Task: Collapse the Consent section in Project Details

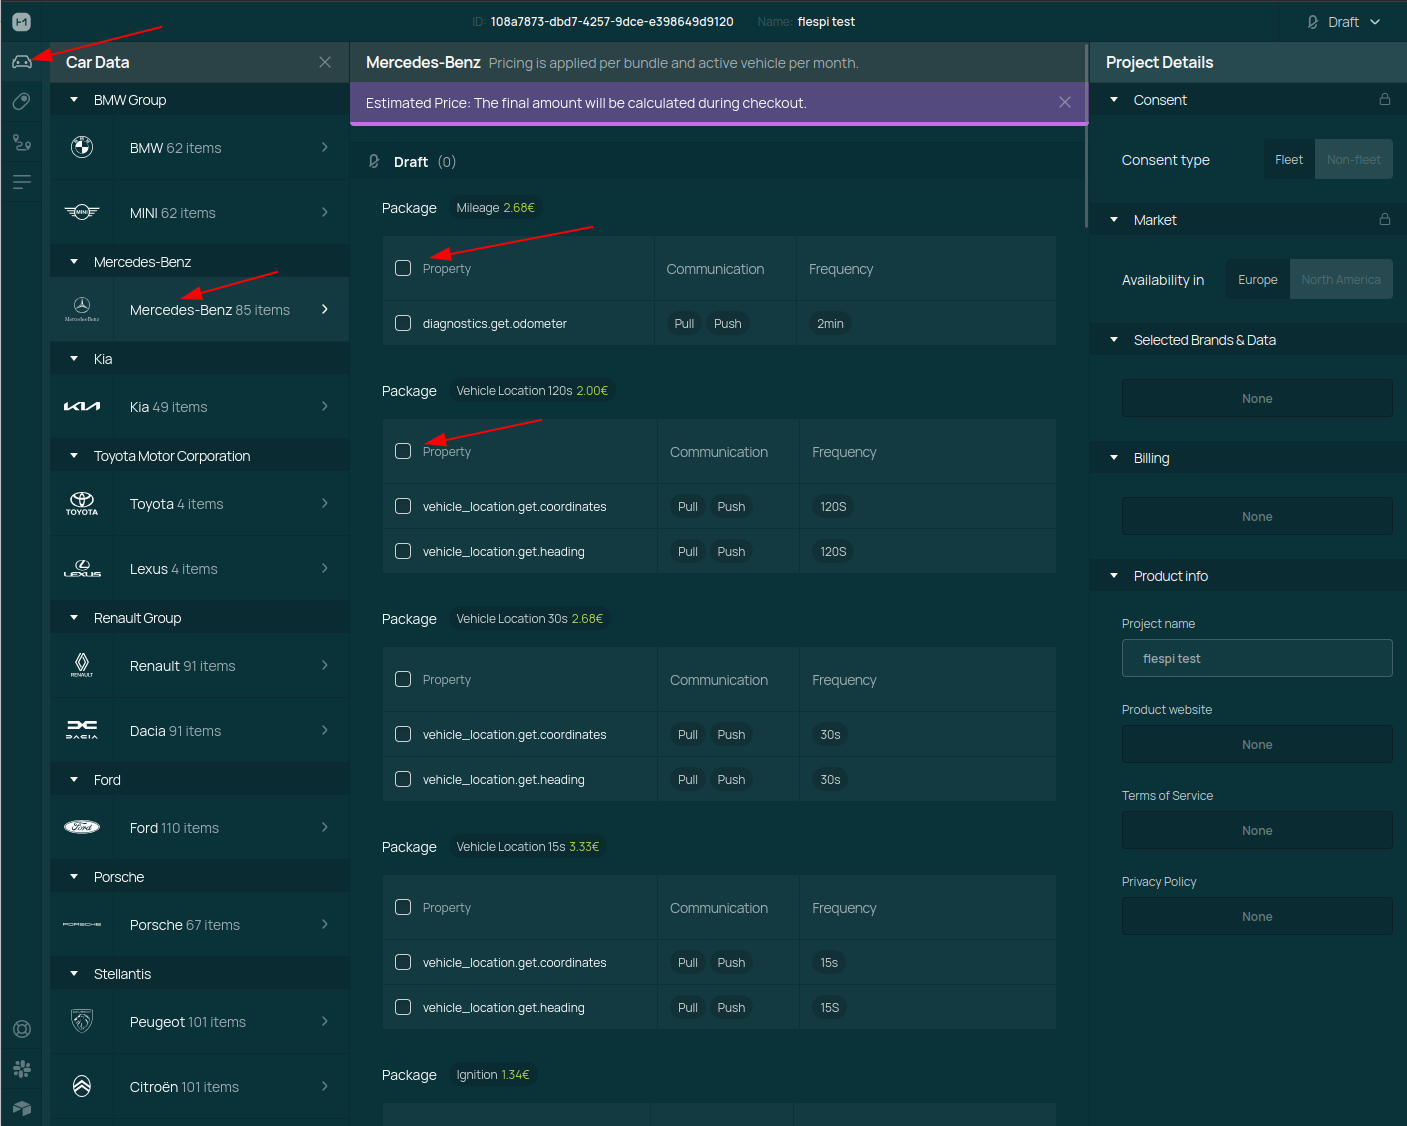Action: tap(1114, 100)
